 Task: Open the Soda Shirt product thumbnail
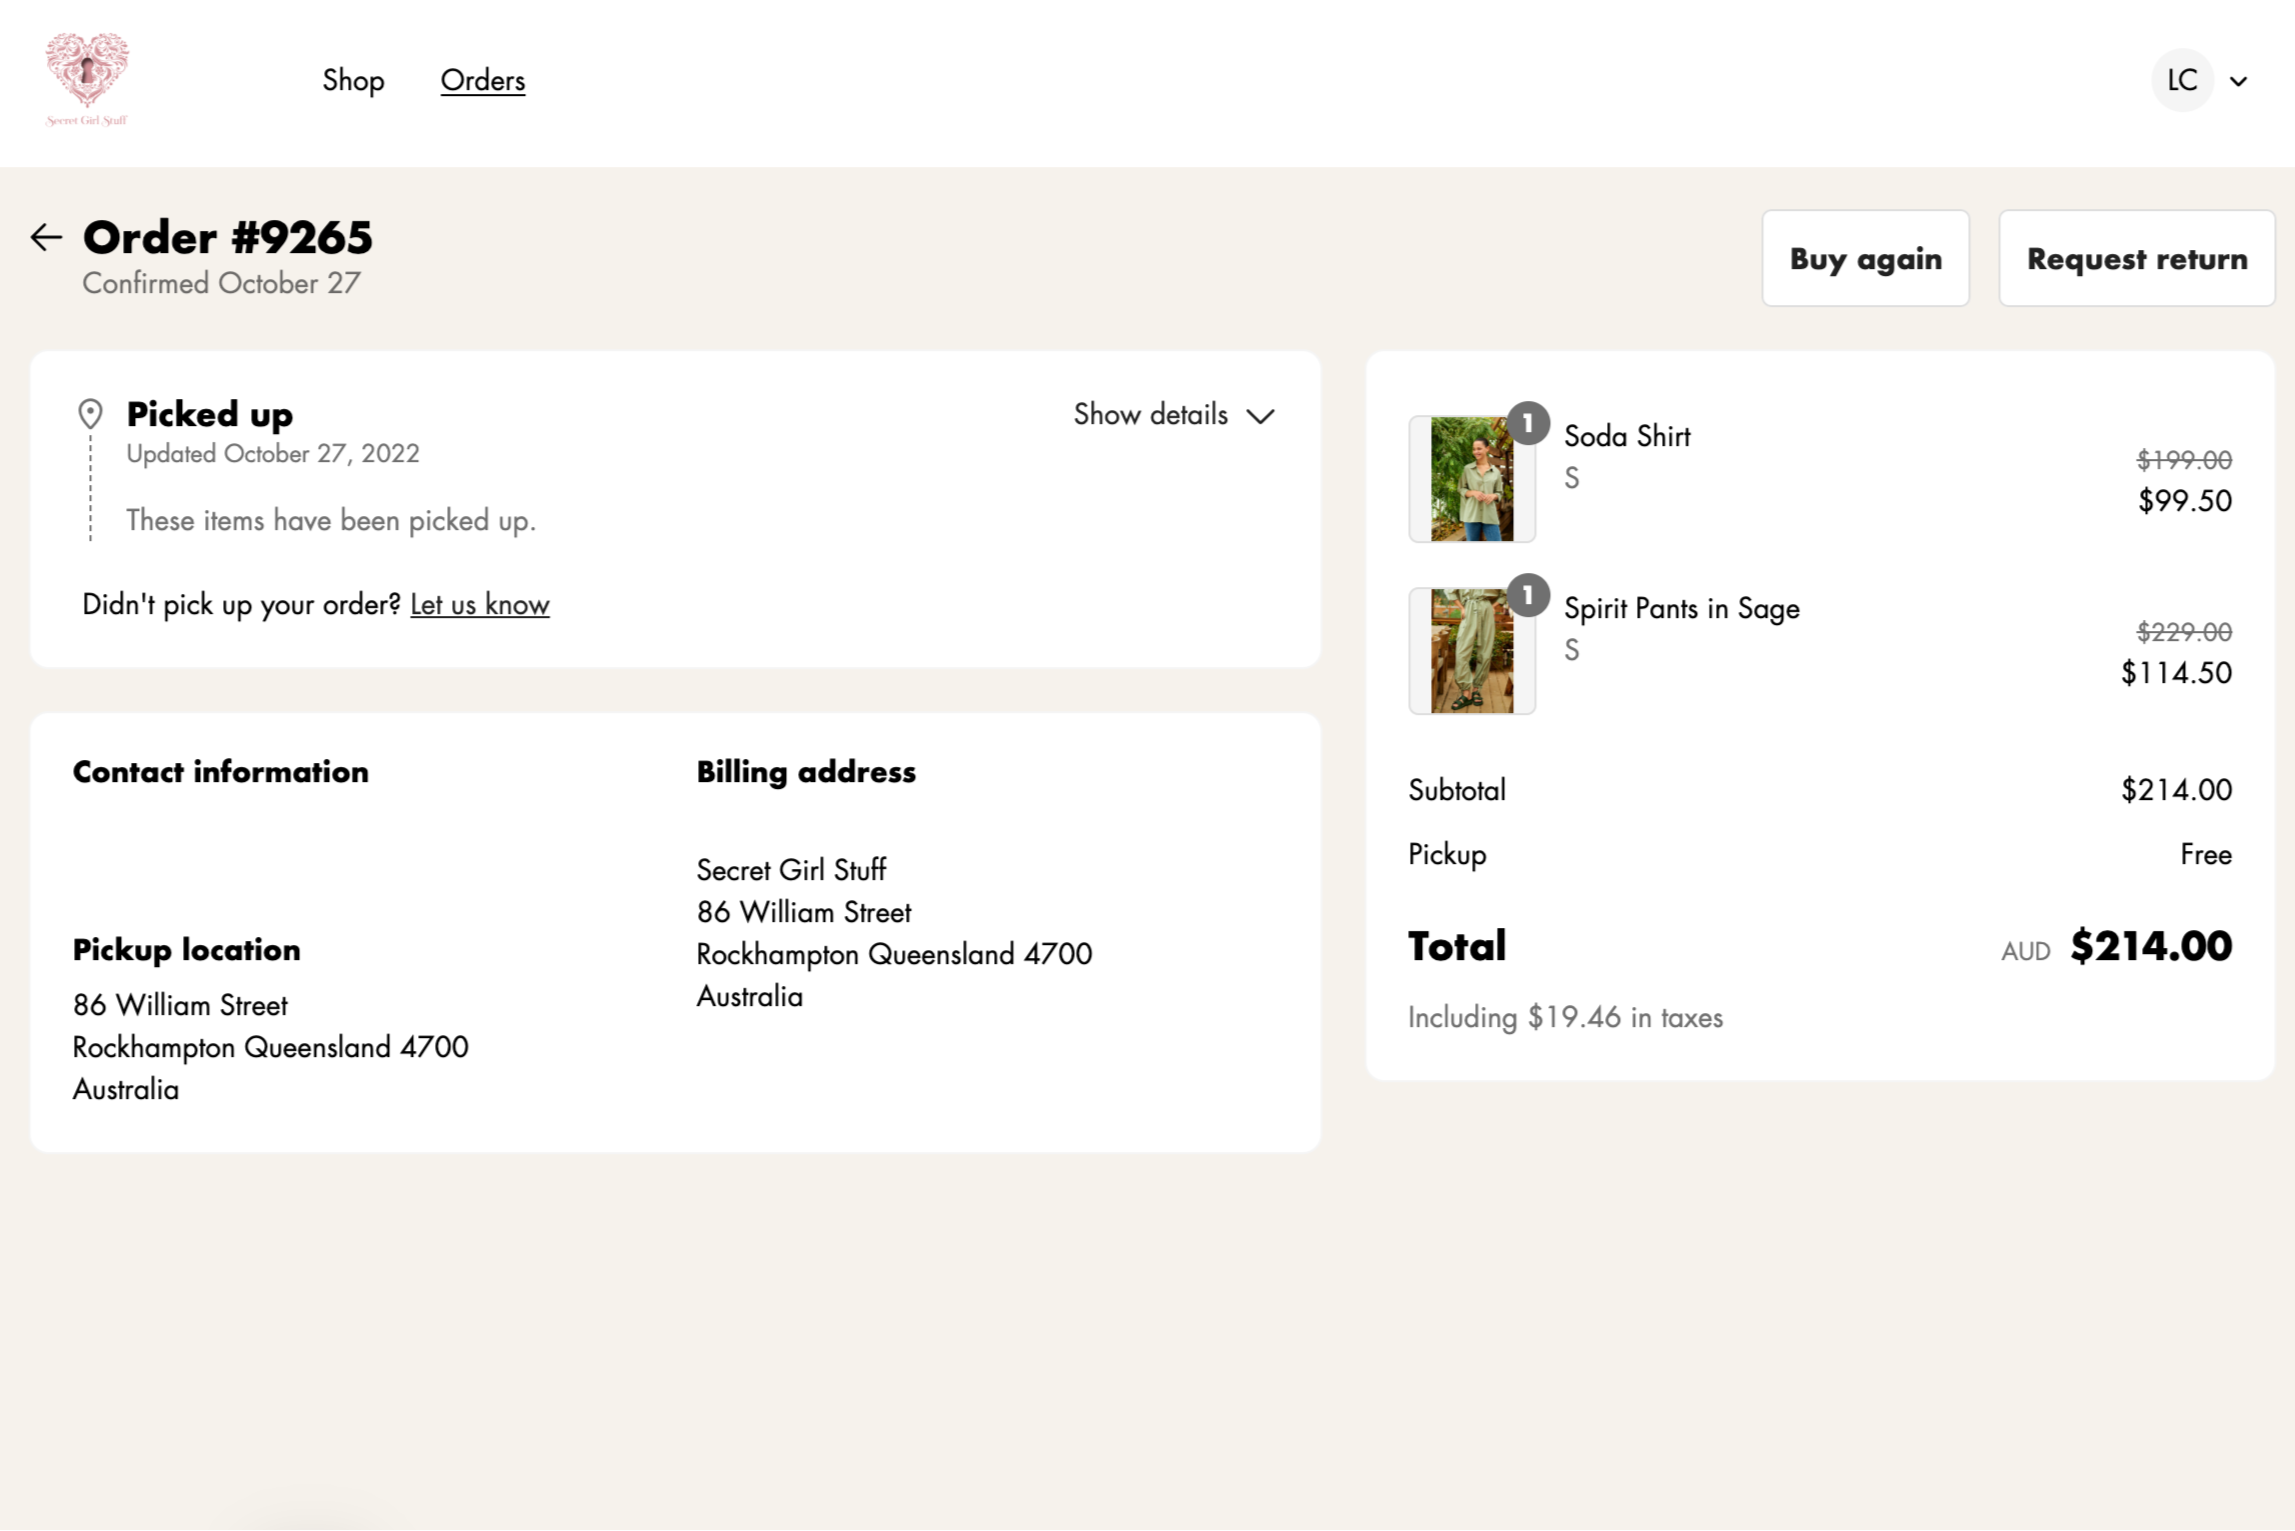(x=1471, y=480)
